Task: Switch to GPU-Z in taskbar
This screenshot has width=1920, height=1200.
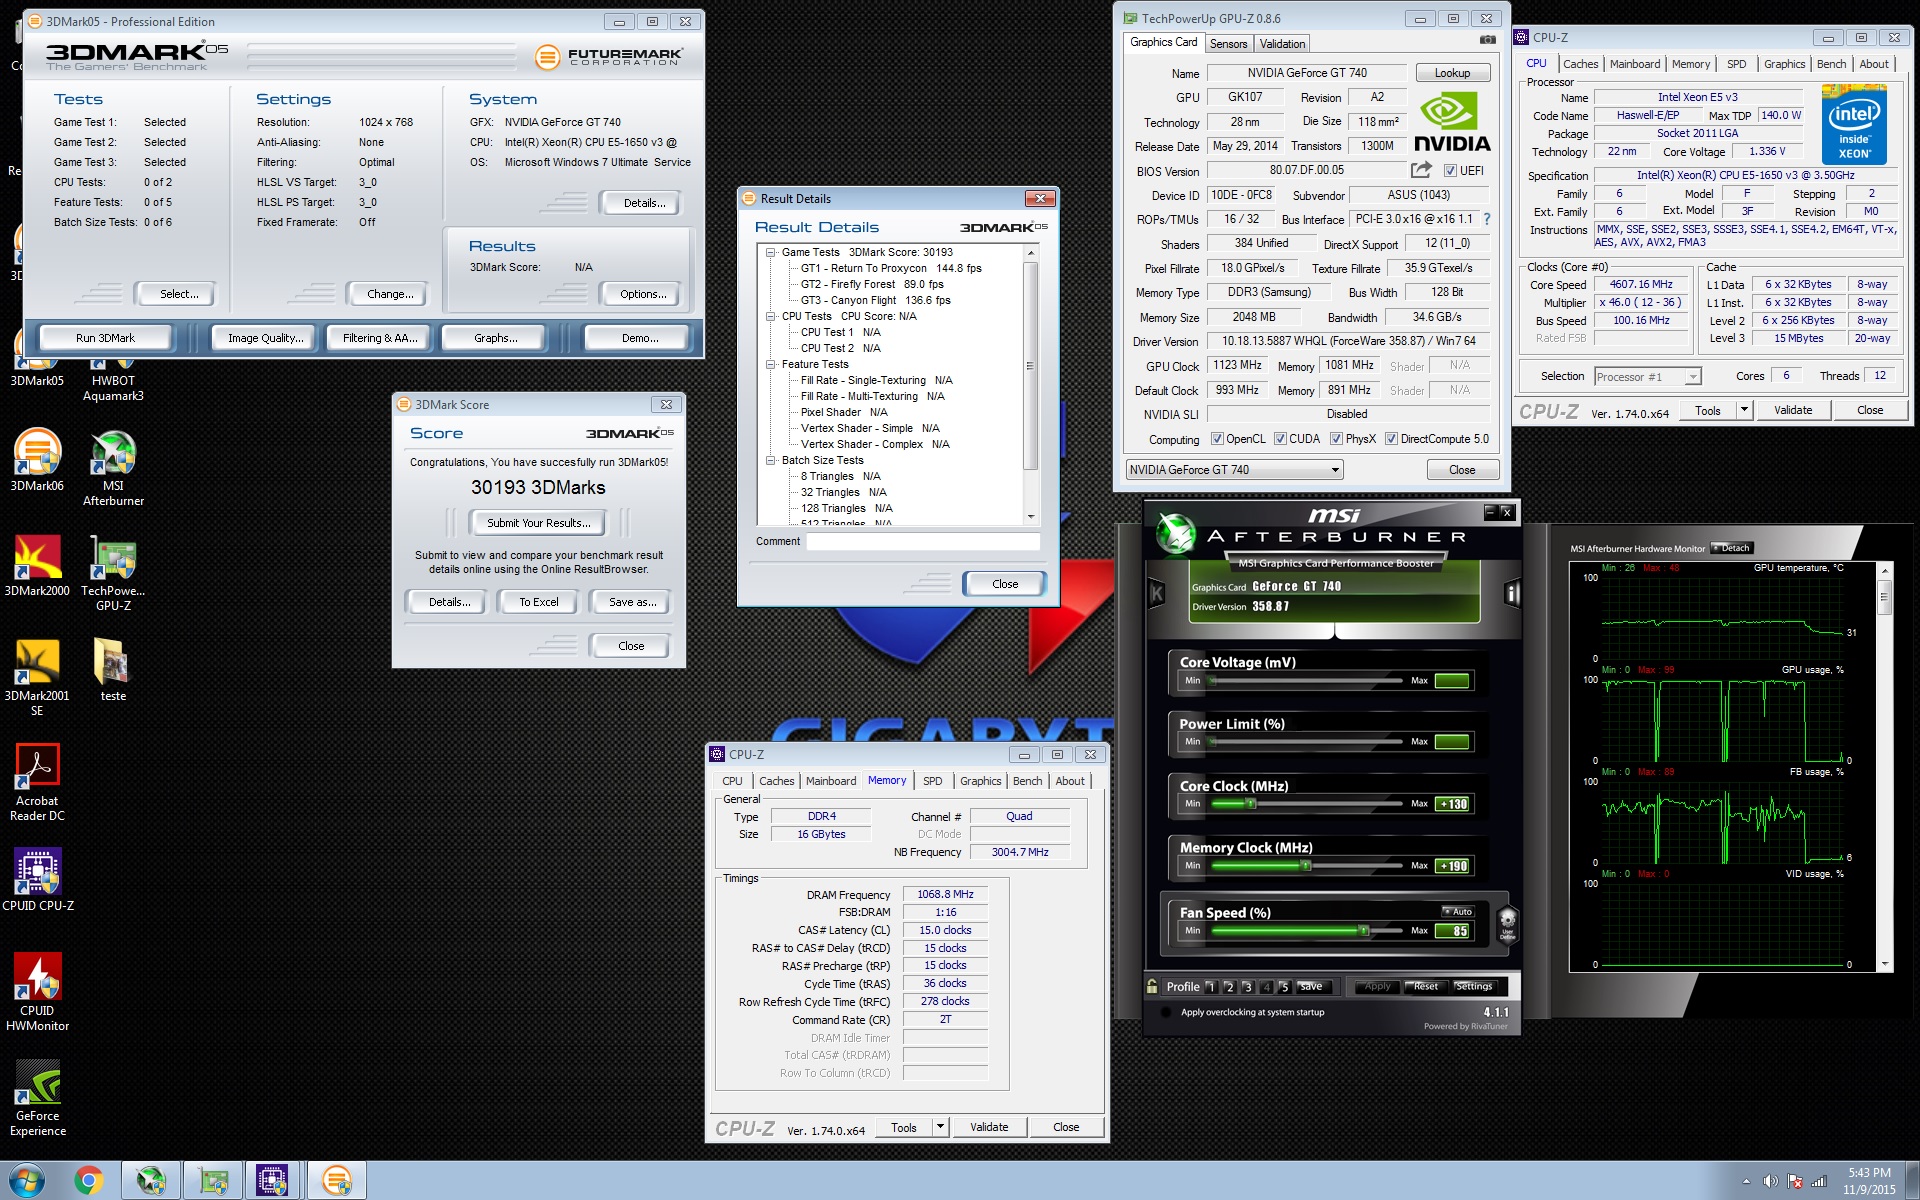Action: [x=213, y=1181]
